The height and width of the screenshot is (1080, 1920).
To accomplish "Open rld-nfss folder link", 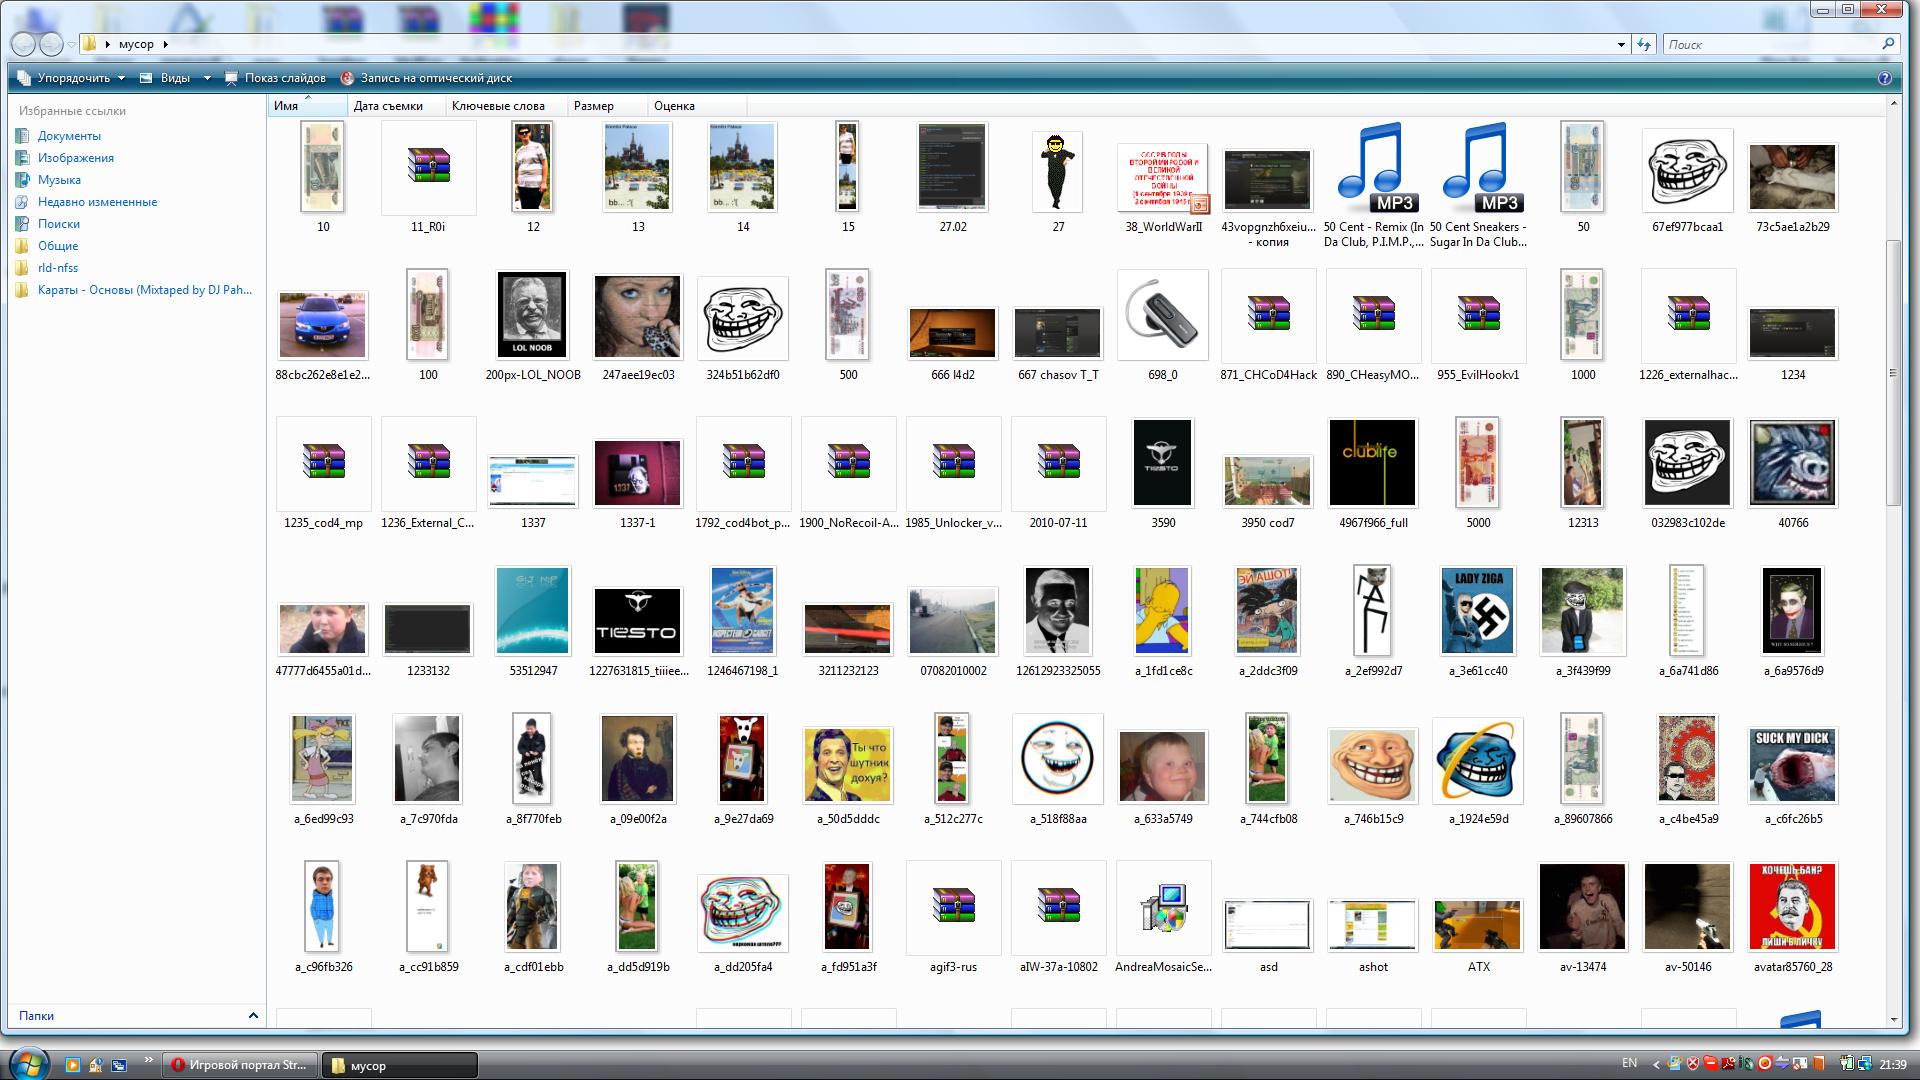I will [58, 268].
